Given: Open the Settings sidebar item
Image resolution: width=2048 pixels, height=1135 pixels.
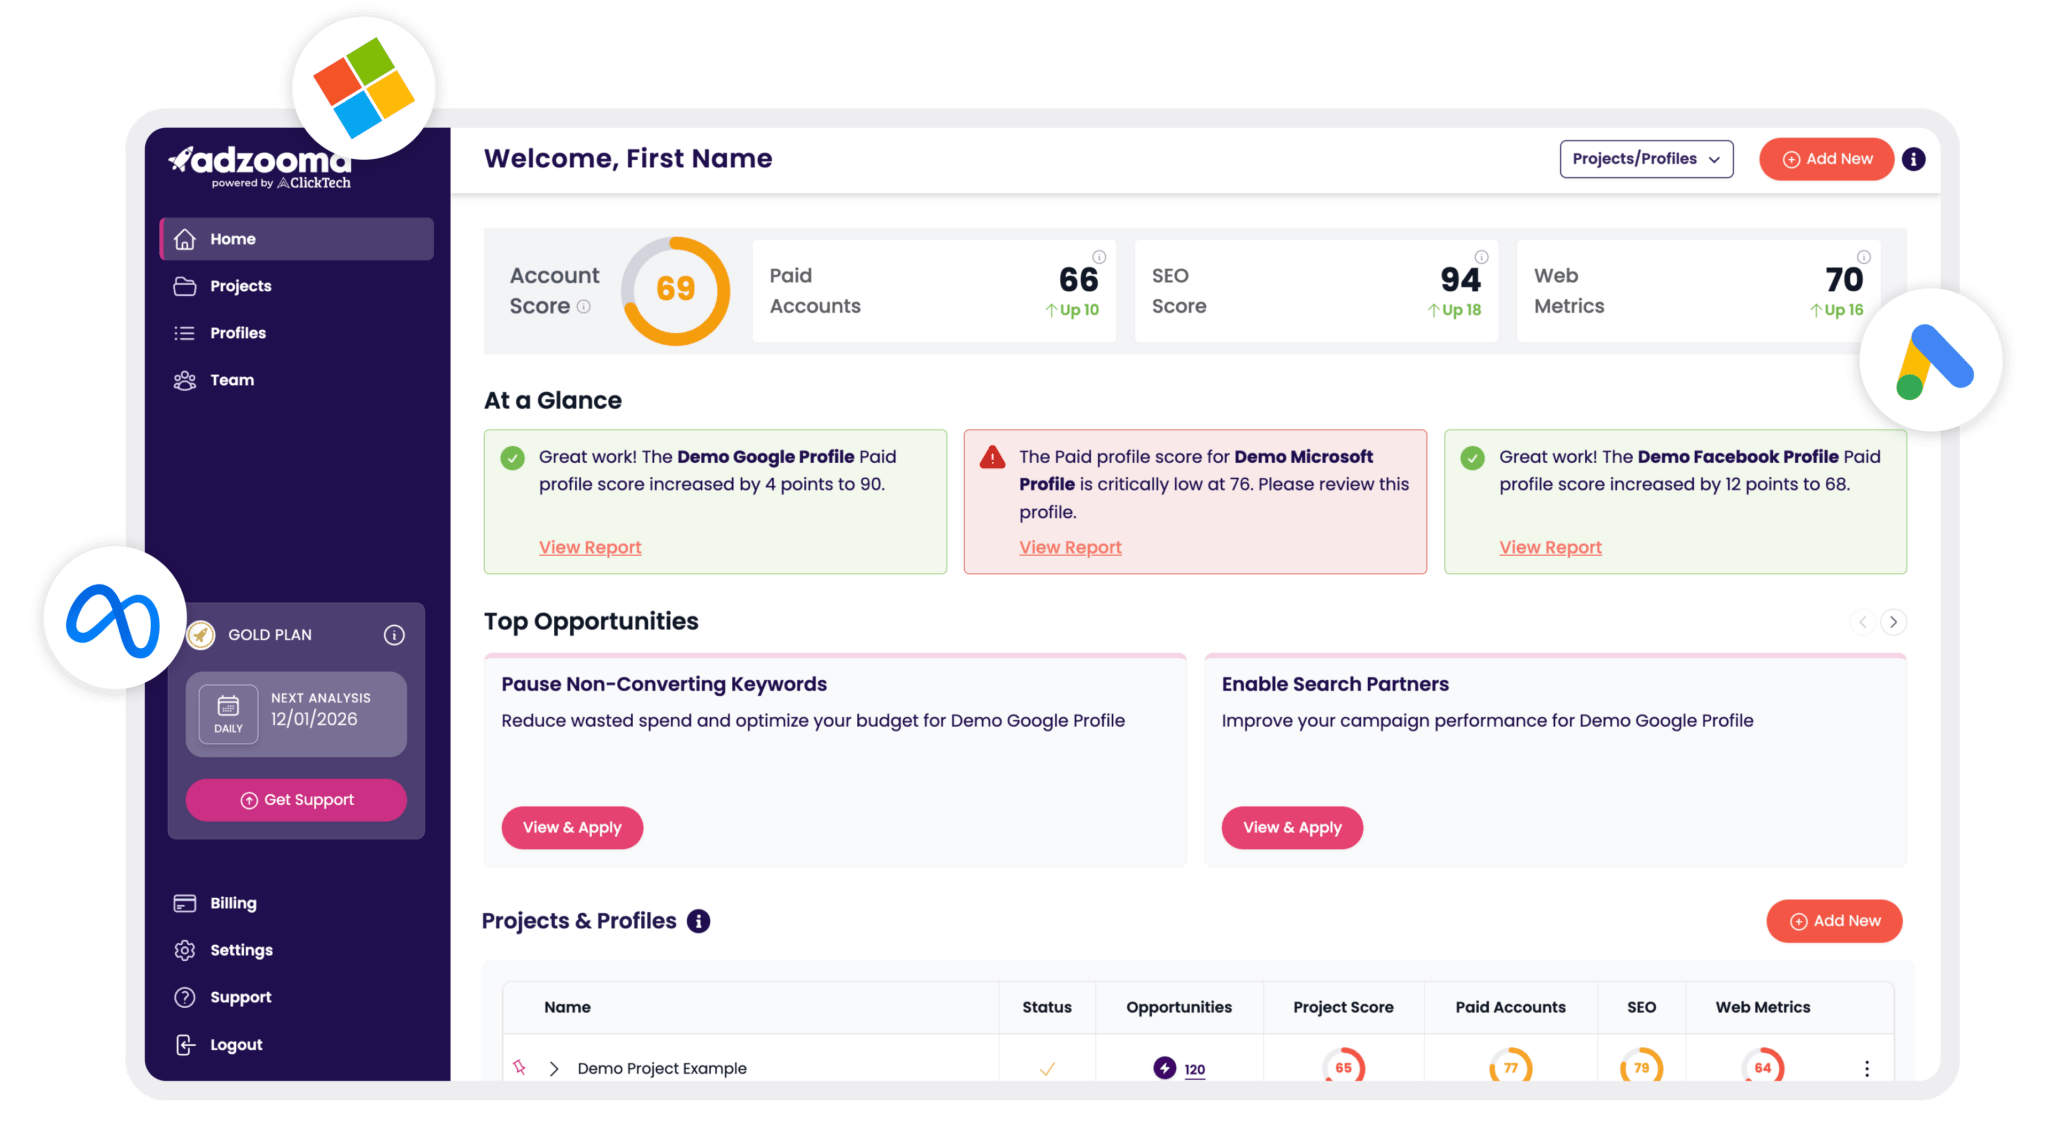Looking at the screenshot, I should [240, 950].
